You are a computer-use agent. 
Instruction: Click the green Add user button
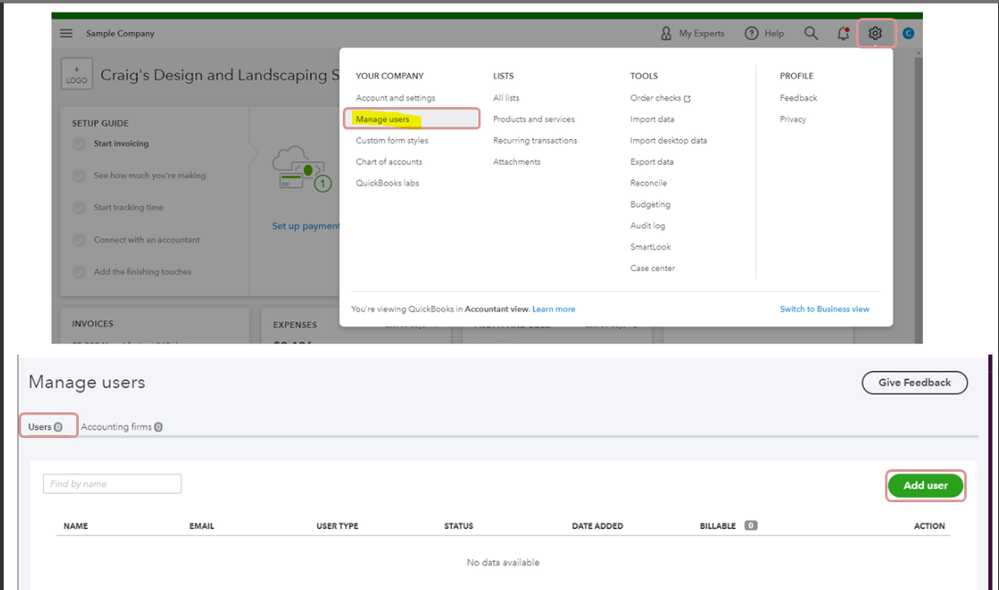(925, 486)
